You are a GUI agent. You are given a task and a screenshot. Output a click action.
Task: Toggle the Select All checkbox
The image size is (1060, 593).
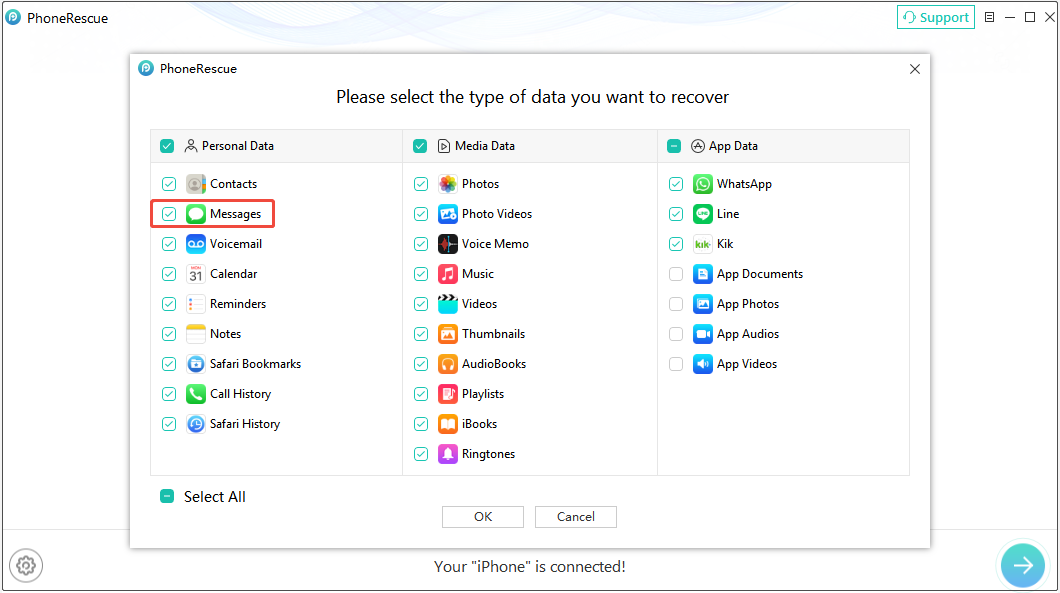pyautogui.click(x=167, y=496)
